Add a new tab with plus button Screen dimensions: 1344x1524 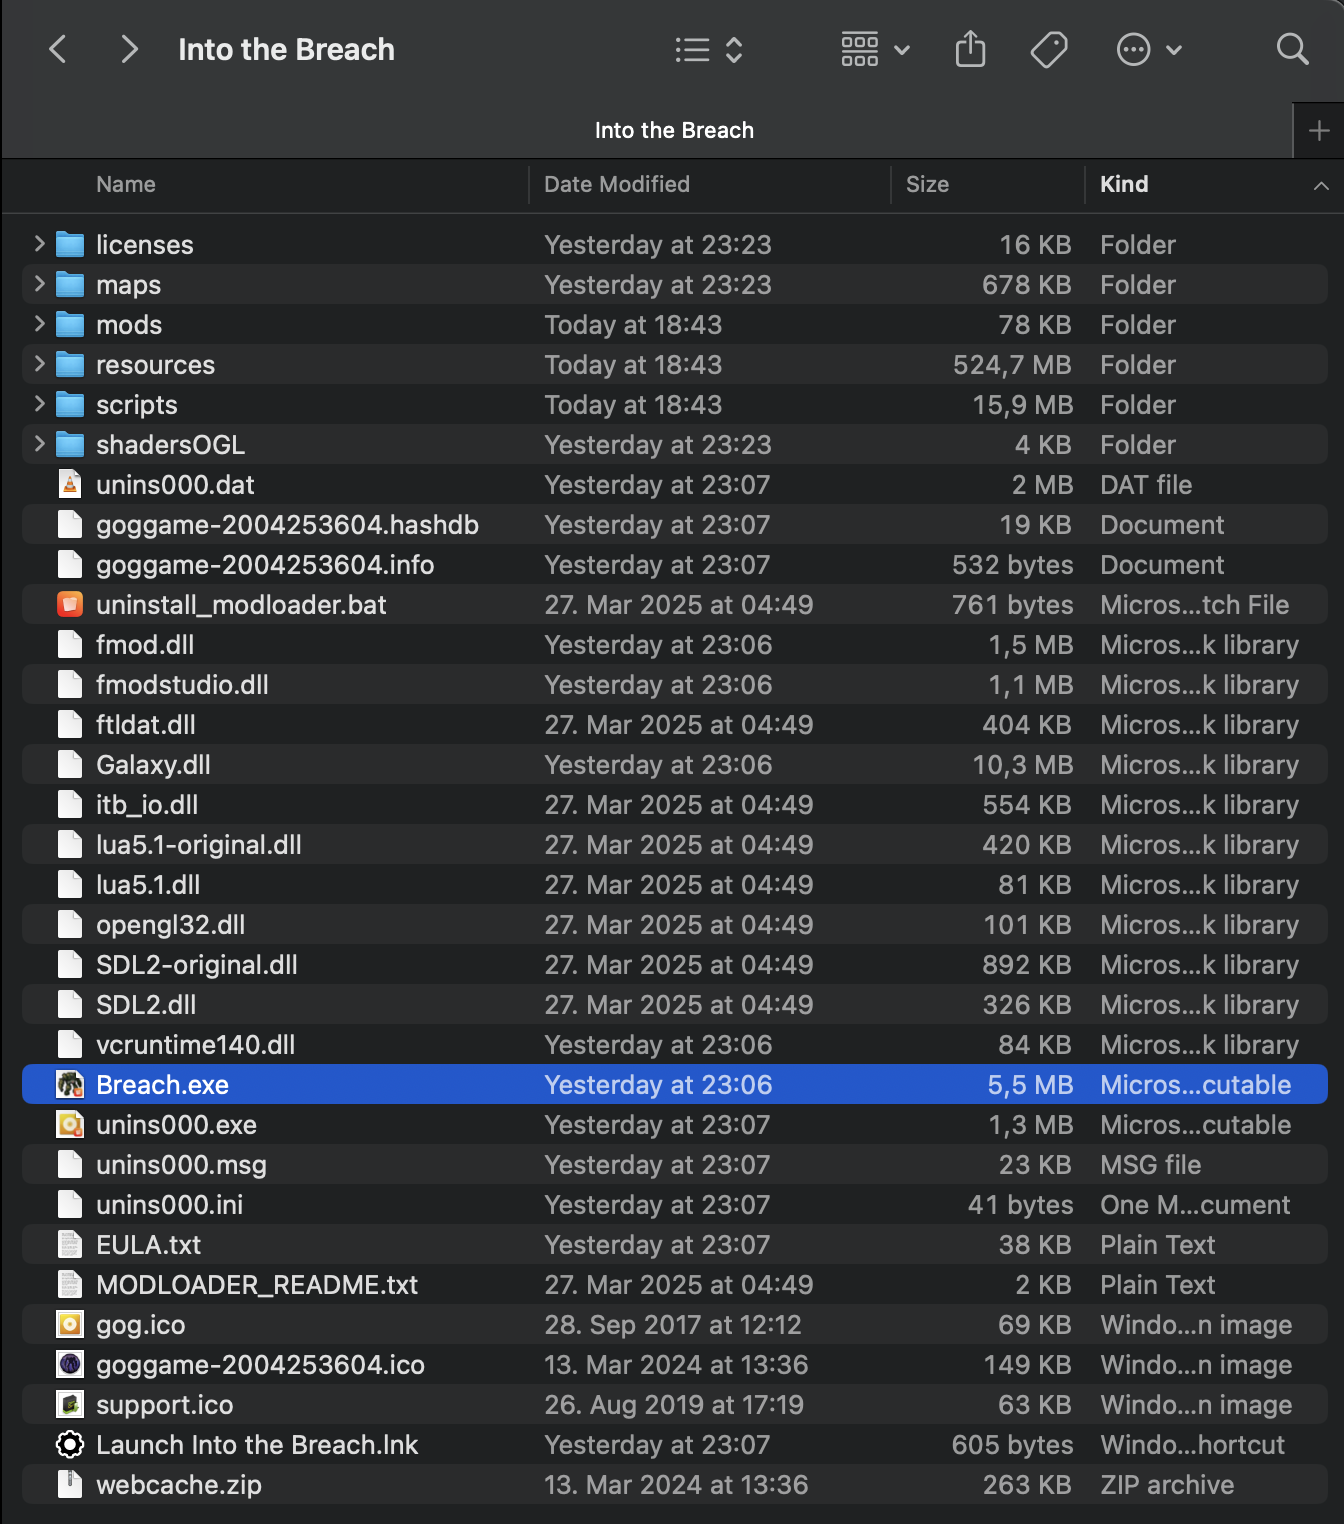coord(1318,131)
